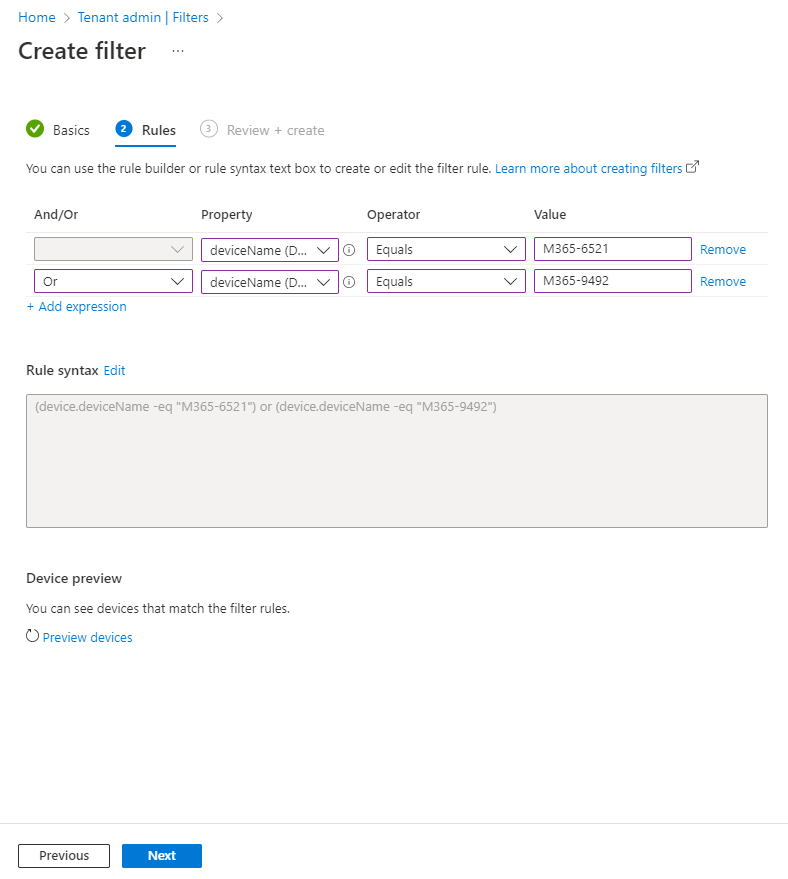
Task: Click the refresh icon next to Preview devices
Action: (32, 637)
